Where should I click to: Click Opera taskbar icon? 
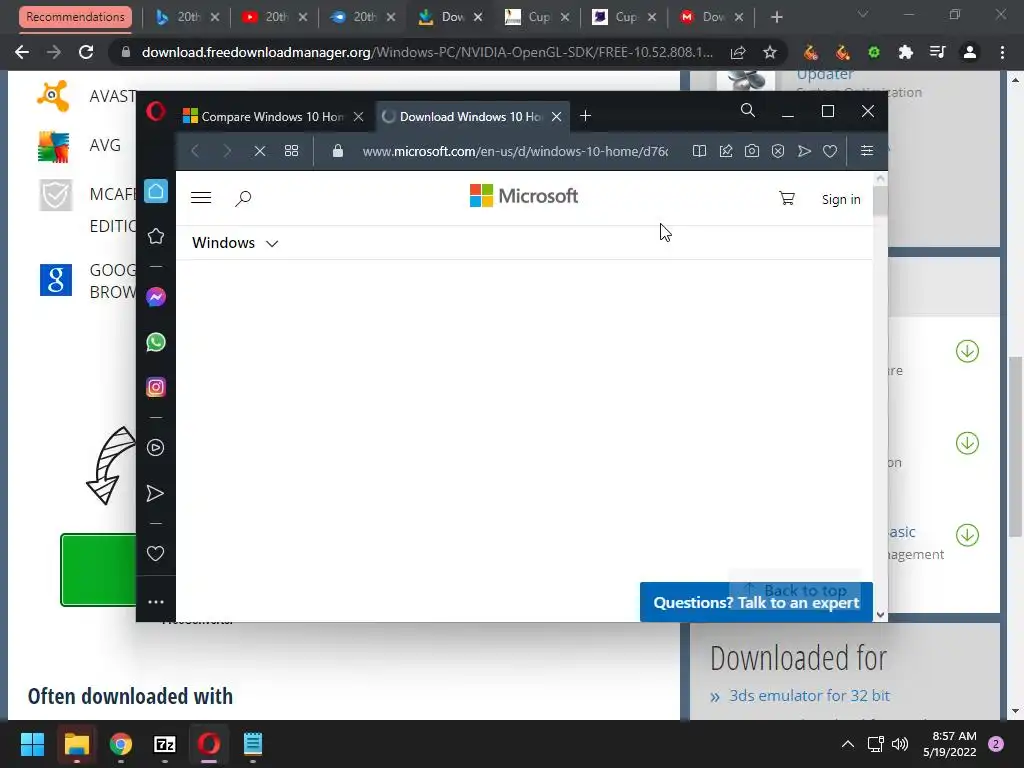pyautogui.click(x=209, y=744)
